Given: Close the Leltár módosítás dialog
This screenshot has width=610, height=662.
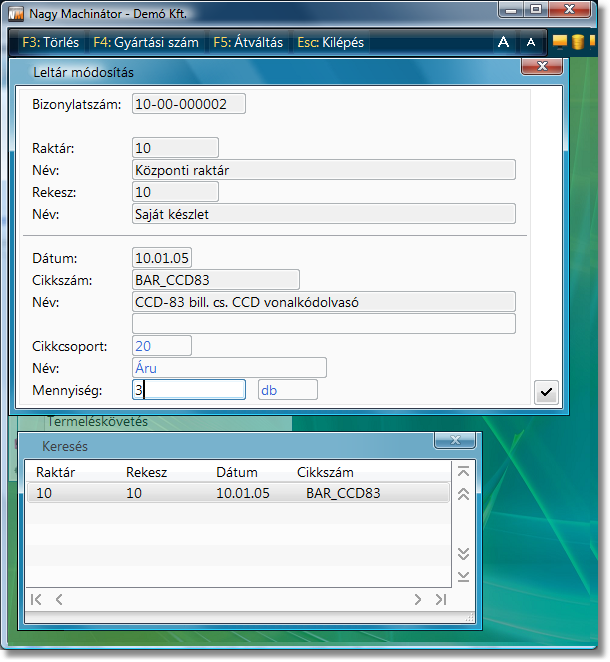Looking at the screenshot, I should coord(542,66).
